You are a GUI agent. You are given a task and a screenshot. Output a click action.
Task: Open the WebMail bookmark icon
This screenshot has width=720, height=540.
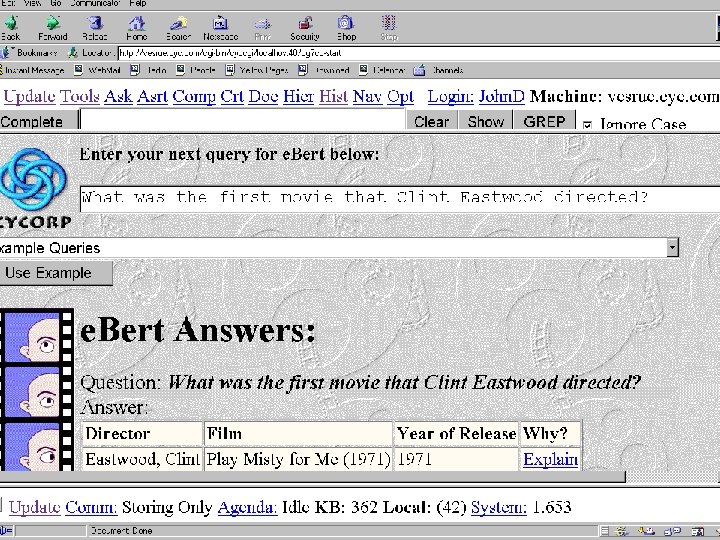click(x=79, y=70)
